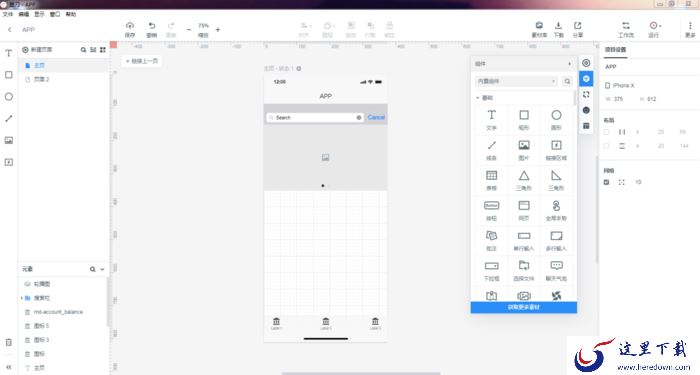Select the Circle tool in left toolbar
700x375 pixels.
[8, 96]
